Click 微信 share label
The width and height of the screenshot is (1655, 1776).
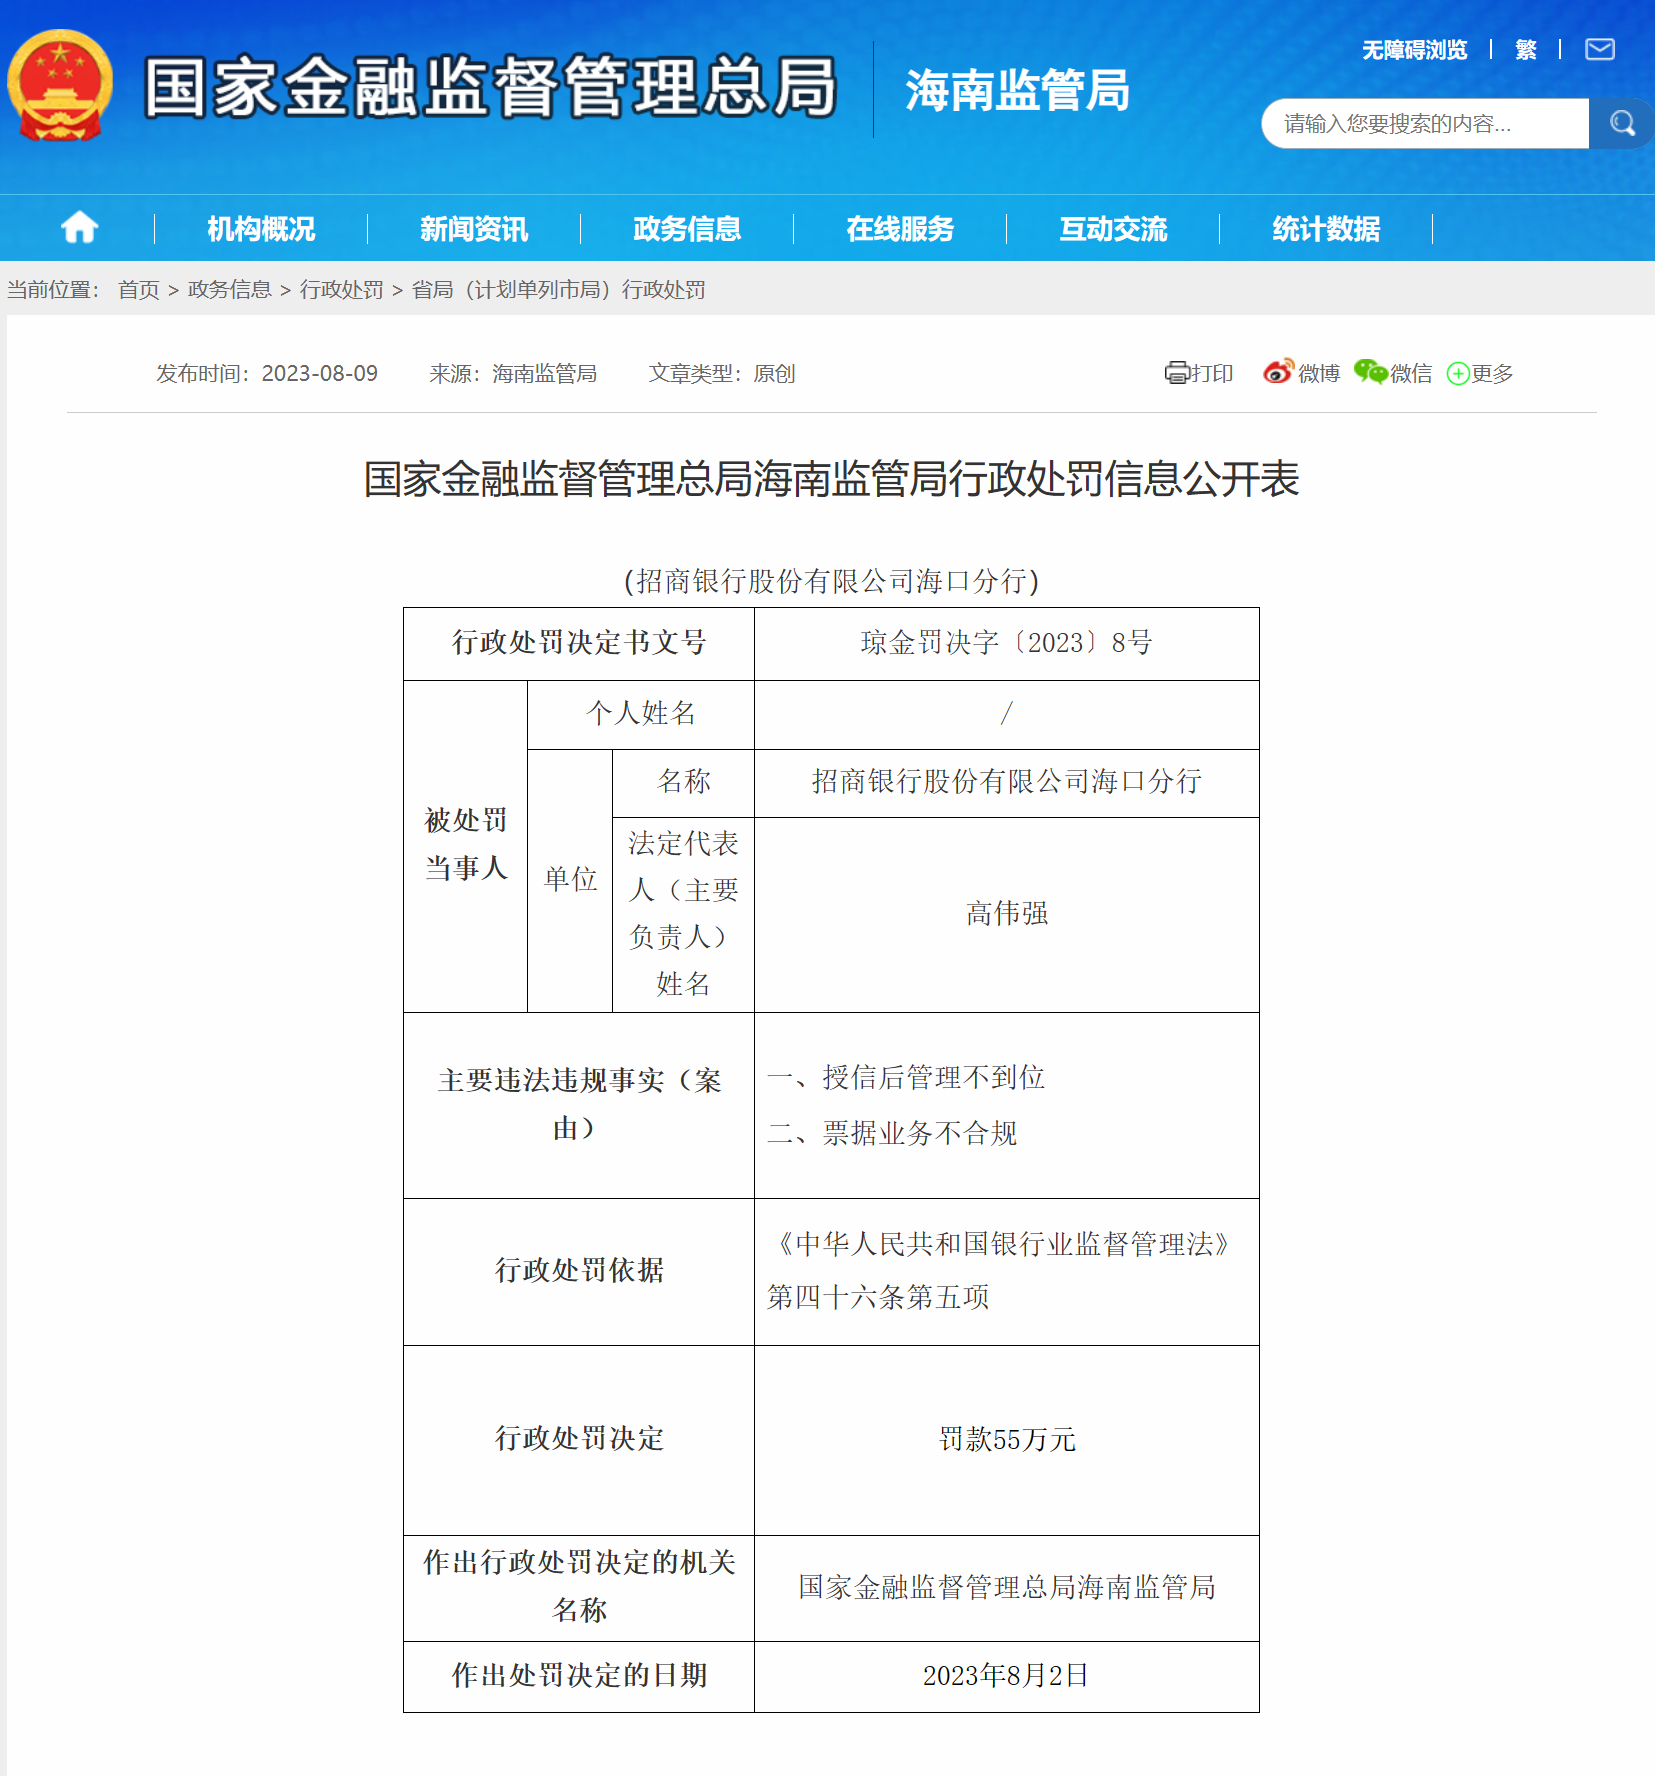click(x=1411, y=374)
